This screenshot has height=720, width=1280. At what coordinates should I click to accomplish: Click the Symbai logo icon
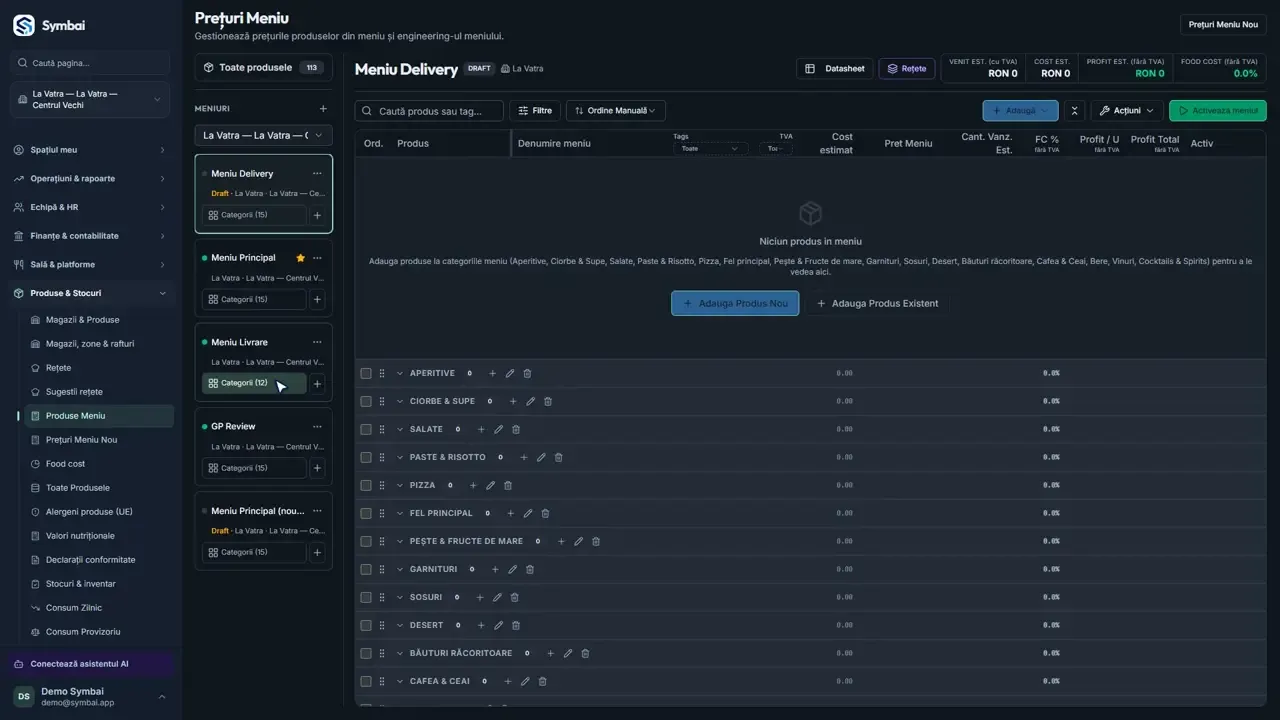pos(24,26)
